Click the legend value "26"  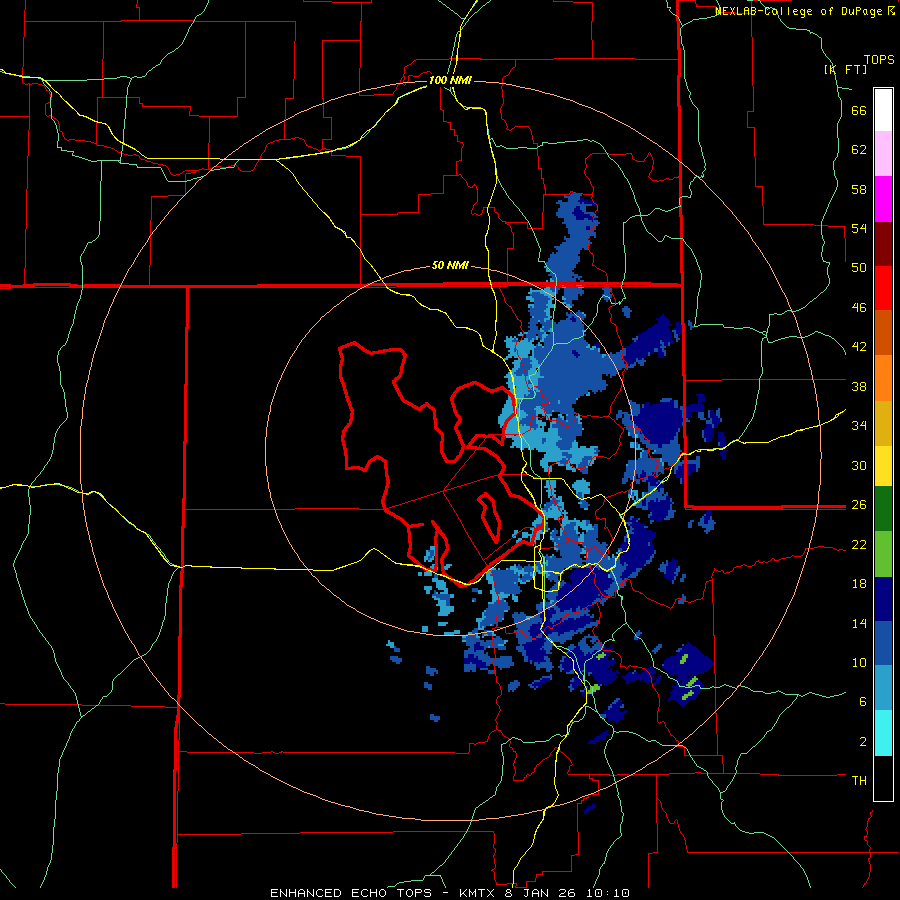point(859,505)
